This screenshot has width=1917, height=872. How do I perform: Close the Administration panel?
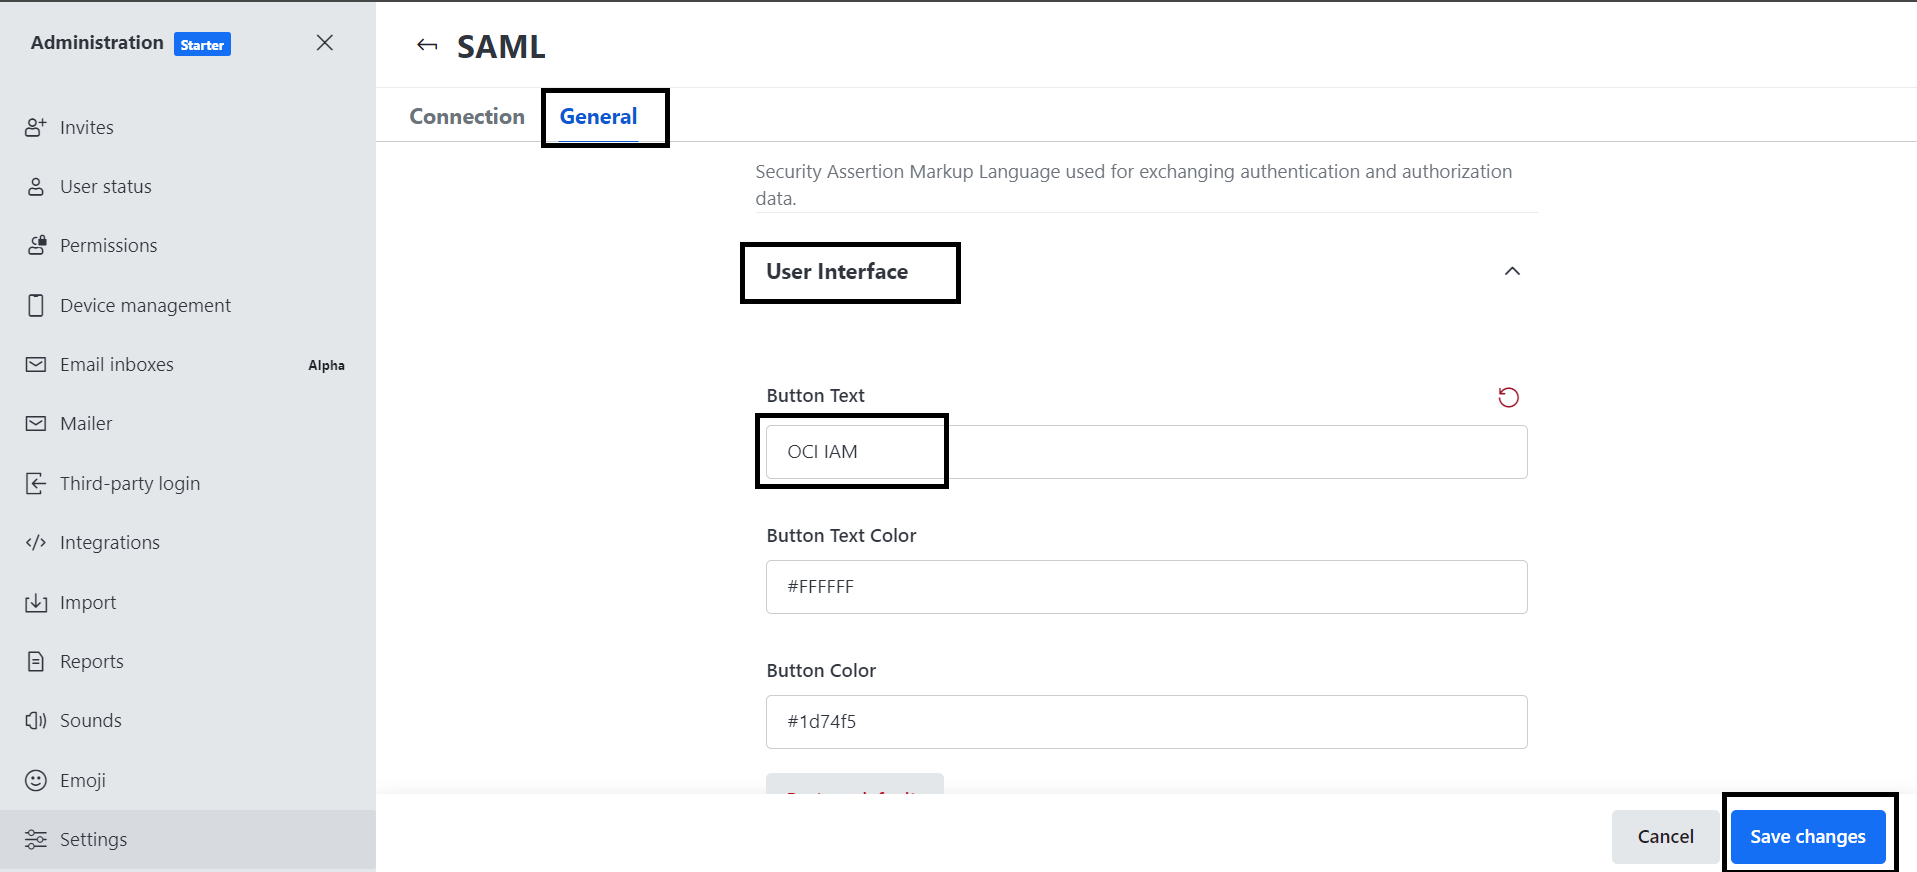[325, 43]
